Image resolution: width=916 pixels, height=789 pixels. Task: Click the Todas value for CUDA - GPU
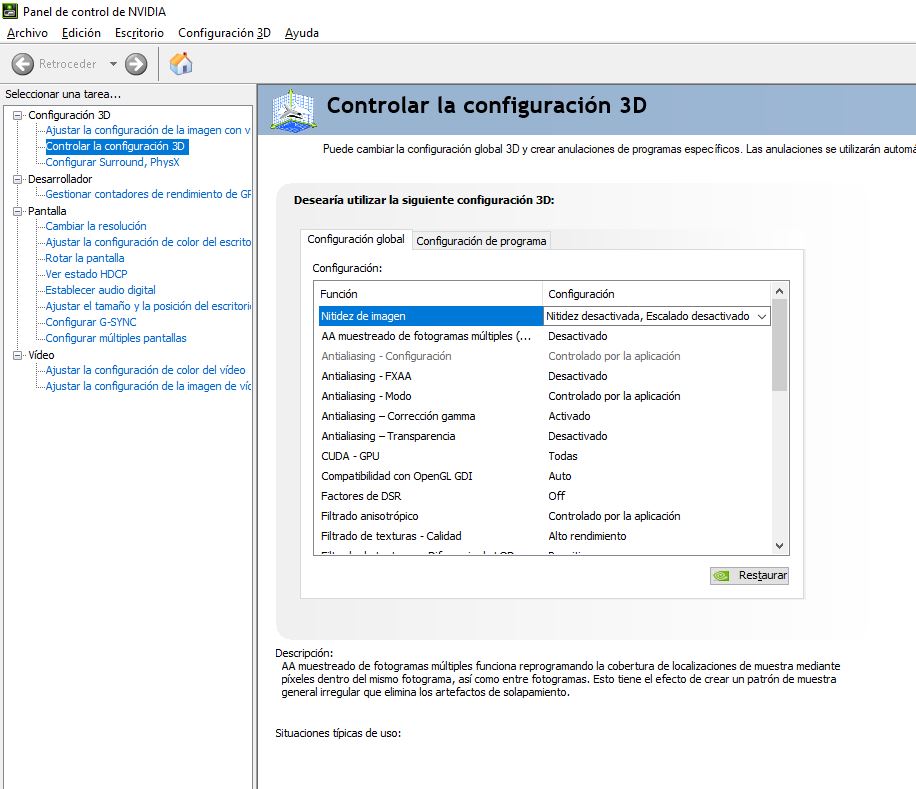[563, 456]
